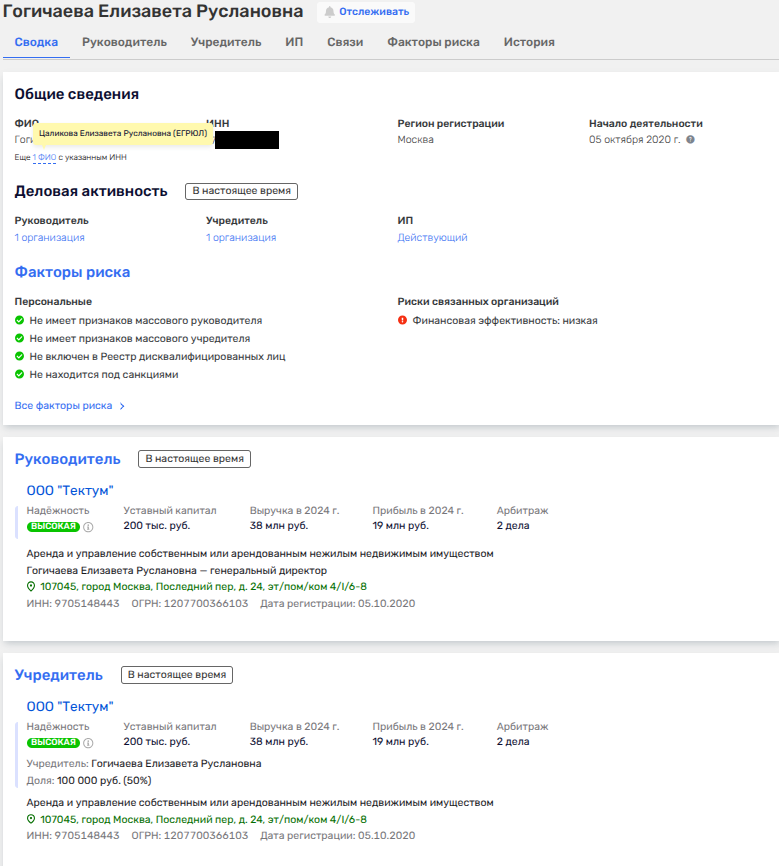Click info icon near ВЫСОКАЯ in Учредитель section
Viewport: 779px width, 866px height.
88,743
